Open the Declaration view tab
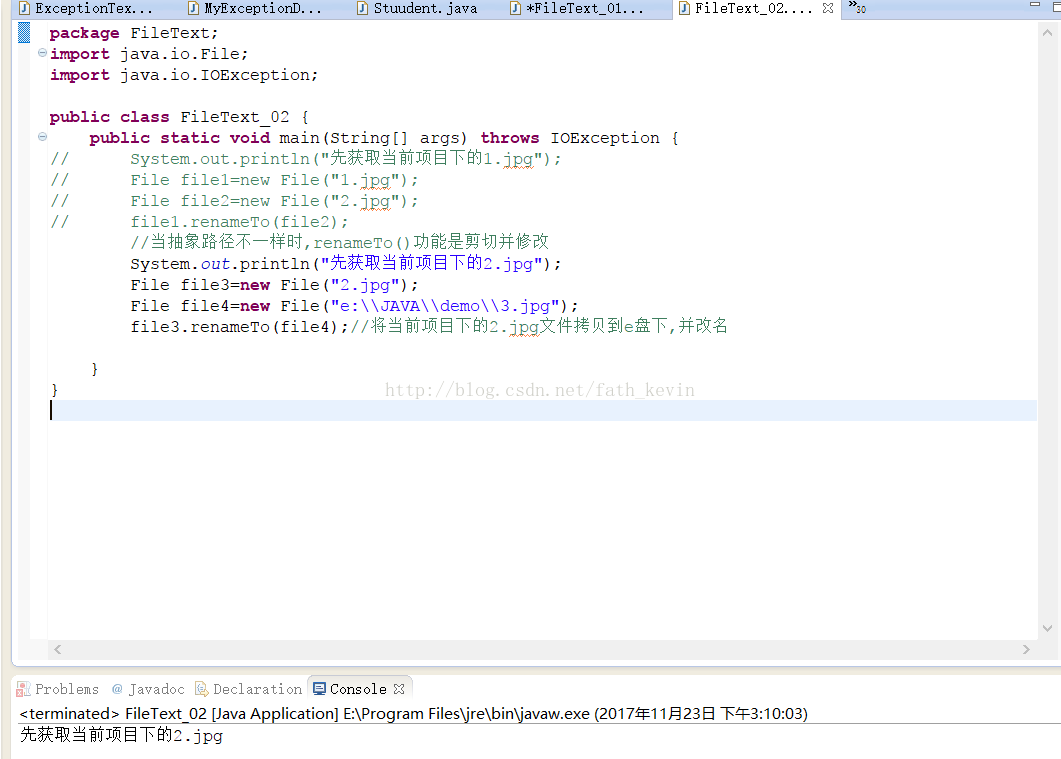This screenshot has height=759, width=1061. [248, 689]
